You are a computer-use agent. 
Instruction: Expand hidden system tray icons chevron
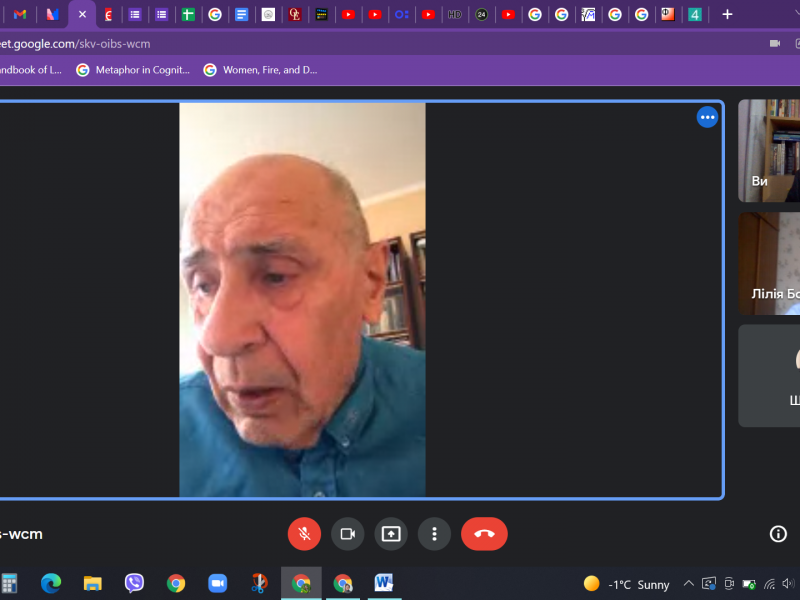(x=688, y=584)
